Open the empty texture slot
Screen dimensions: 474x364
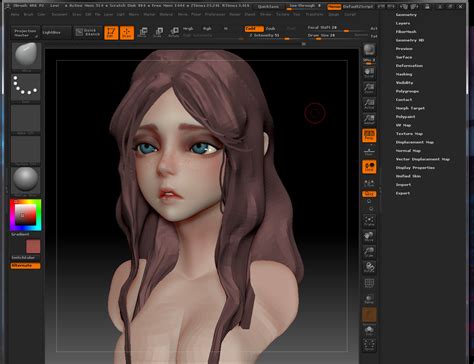26,150
